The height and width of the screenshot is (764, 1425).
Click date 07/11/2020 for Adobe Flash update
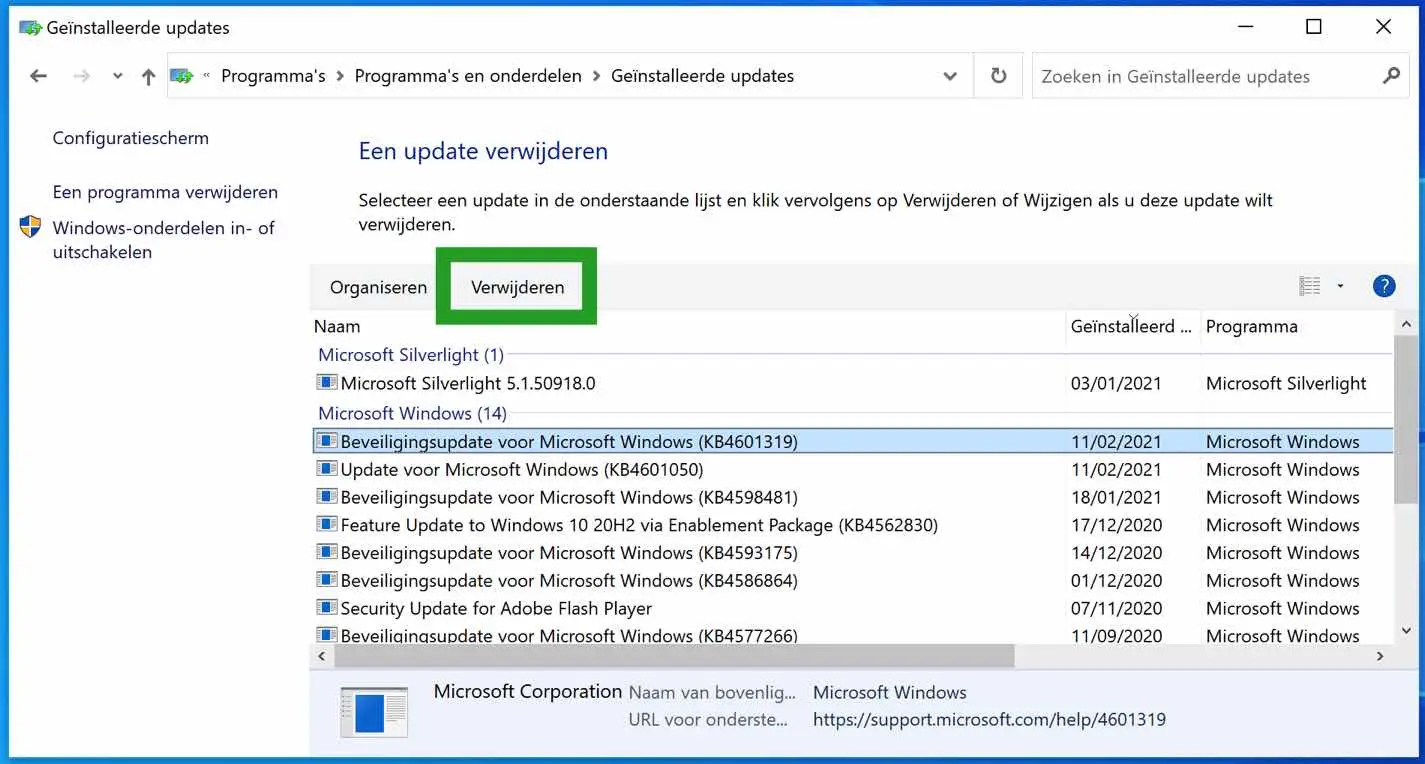tap(1116, 608)
